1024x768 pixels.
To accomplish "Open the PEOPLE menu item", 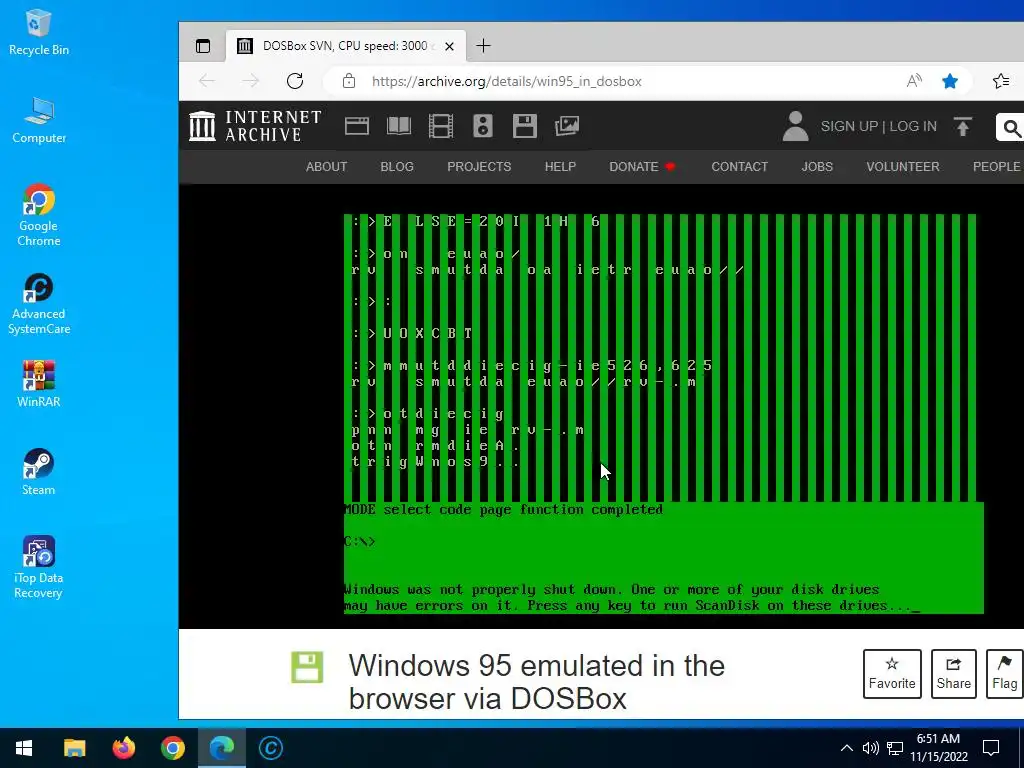I will pyautogui.click(x=997, y=167).
